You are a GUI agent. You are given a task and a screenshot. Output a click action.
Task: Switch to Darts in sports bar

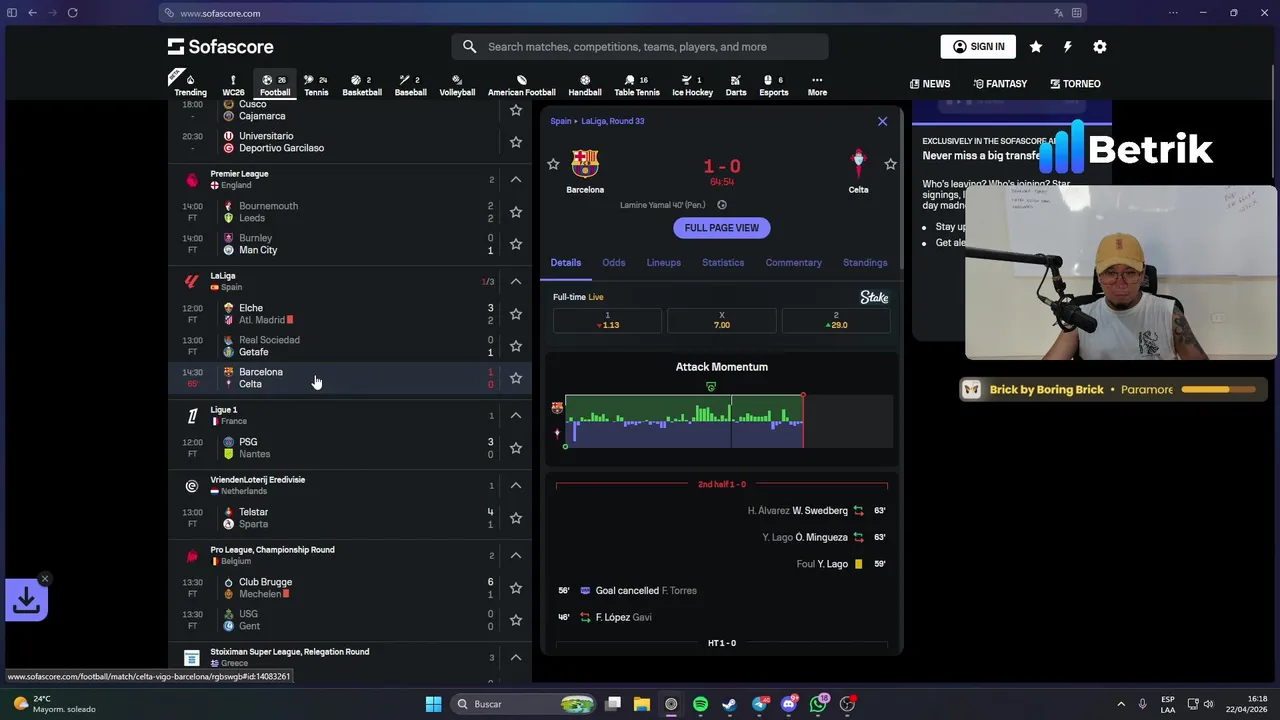[736, 86]
